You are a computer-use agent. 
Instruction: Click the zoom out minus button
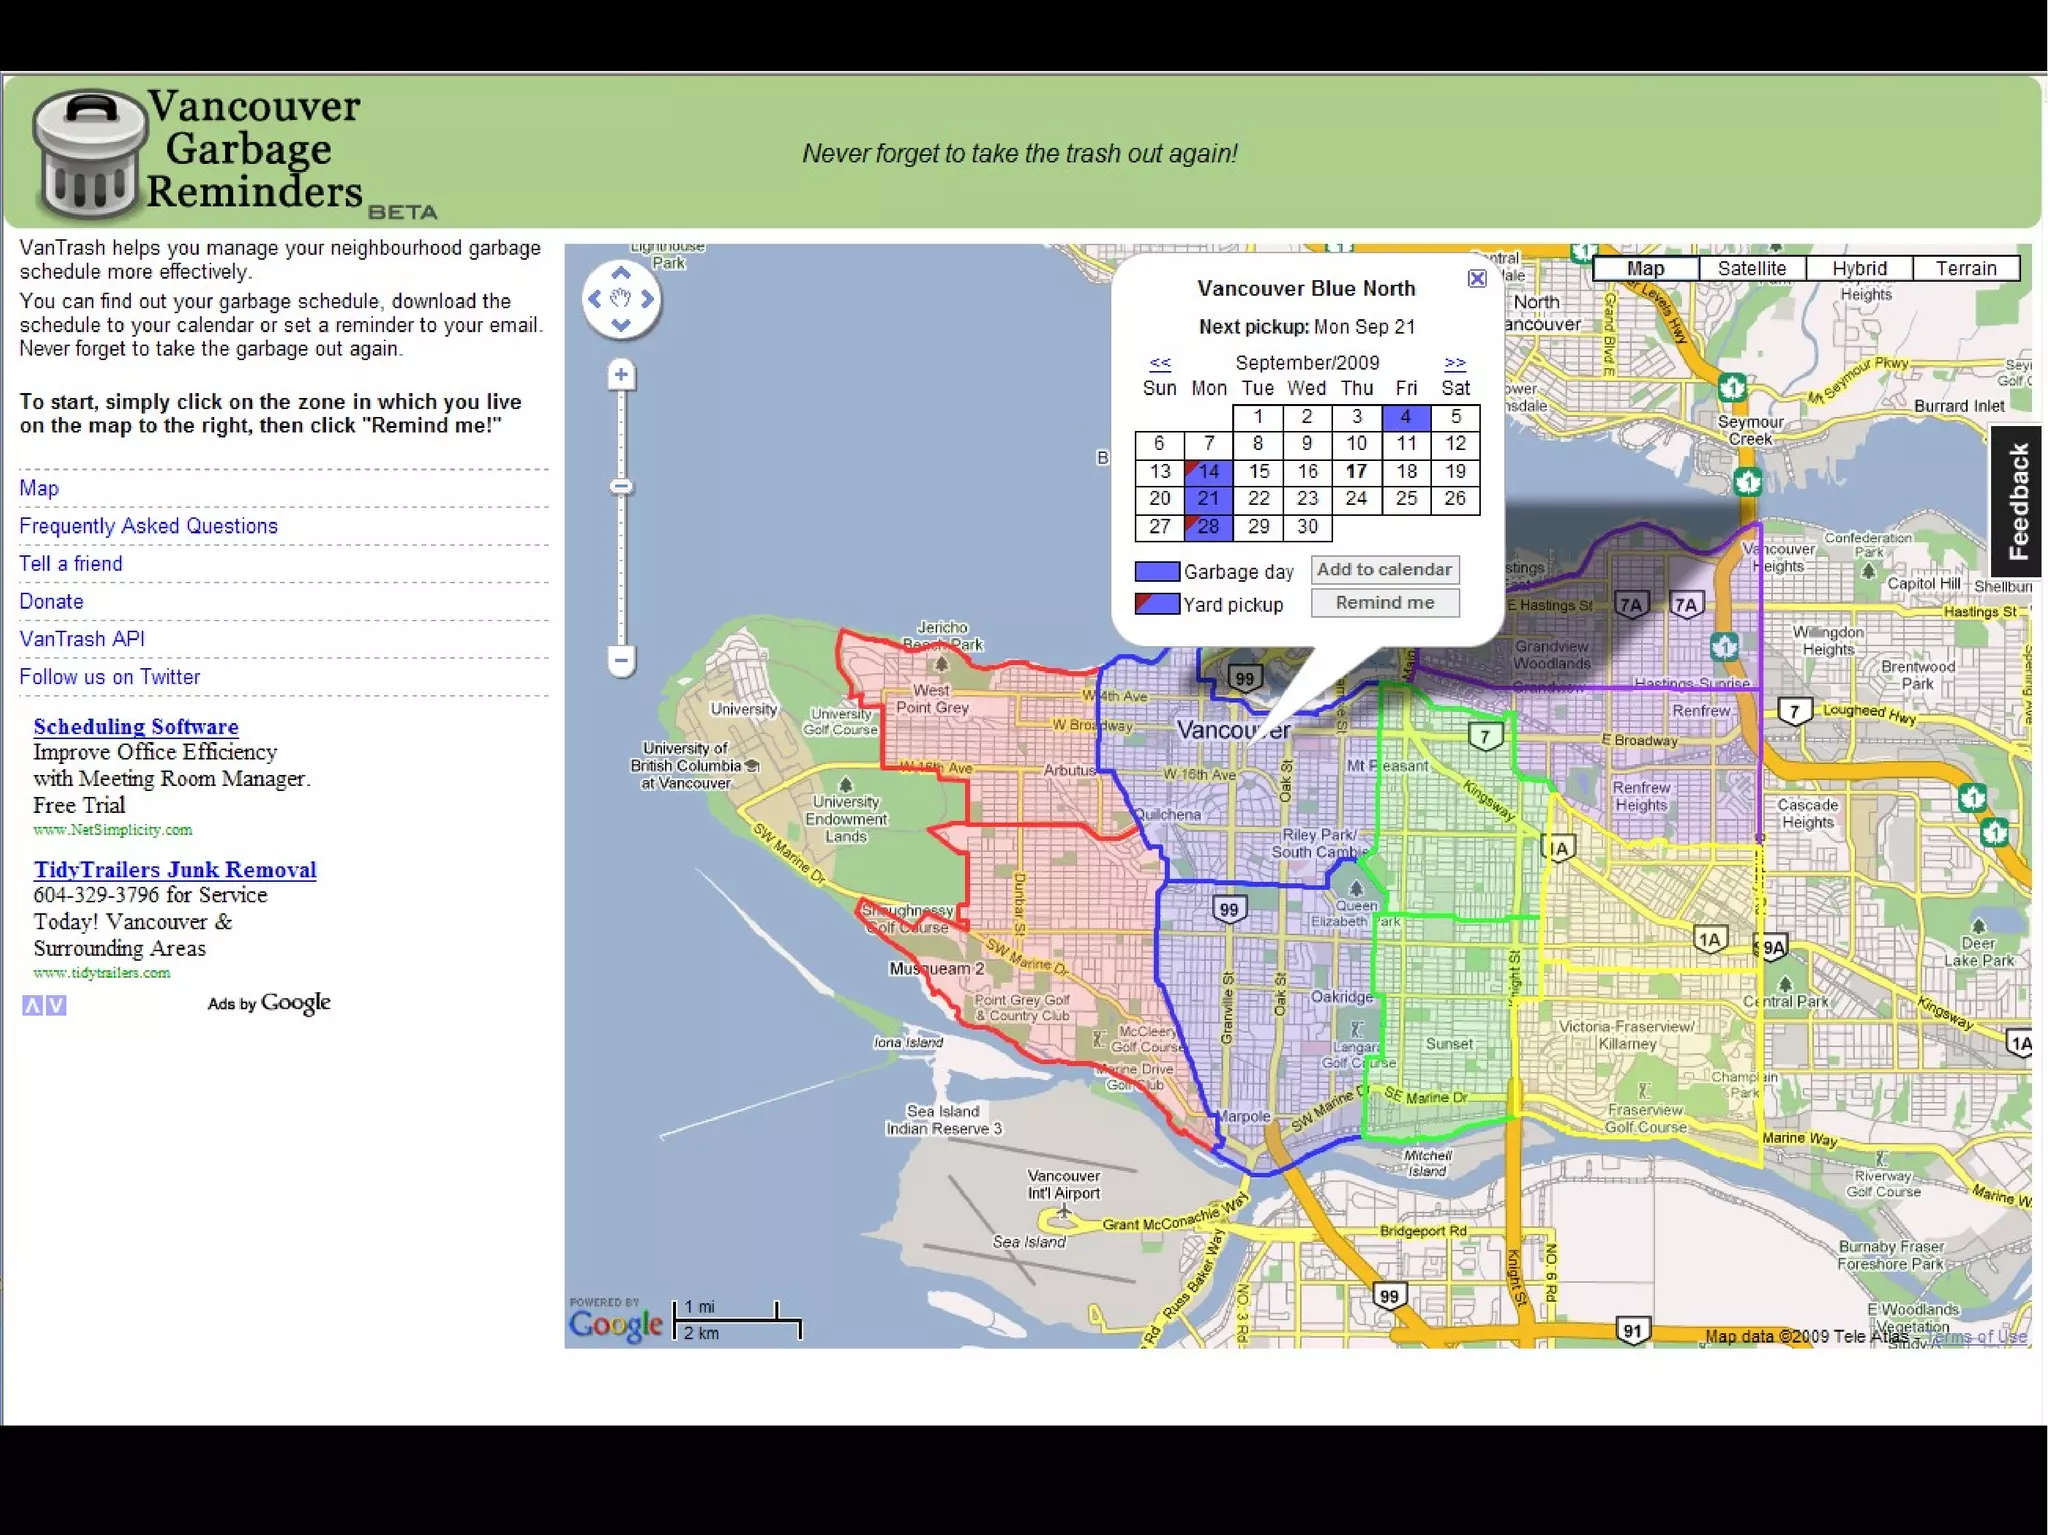[x=621, y=660]
